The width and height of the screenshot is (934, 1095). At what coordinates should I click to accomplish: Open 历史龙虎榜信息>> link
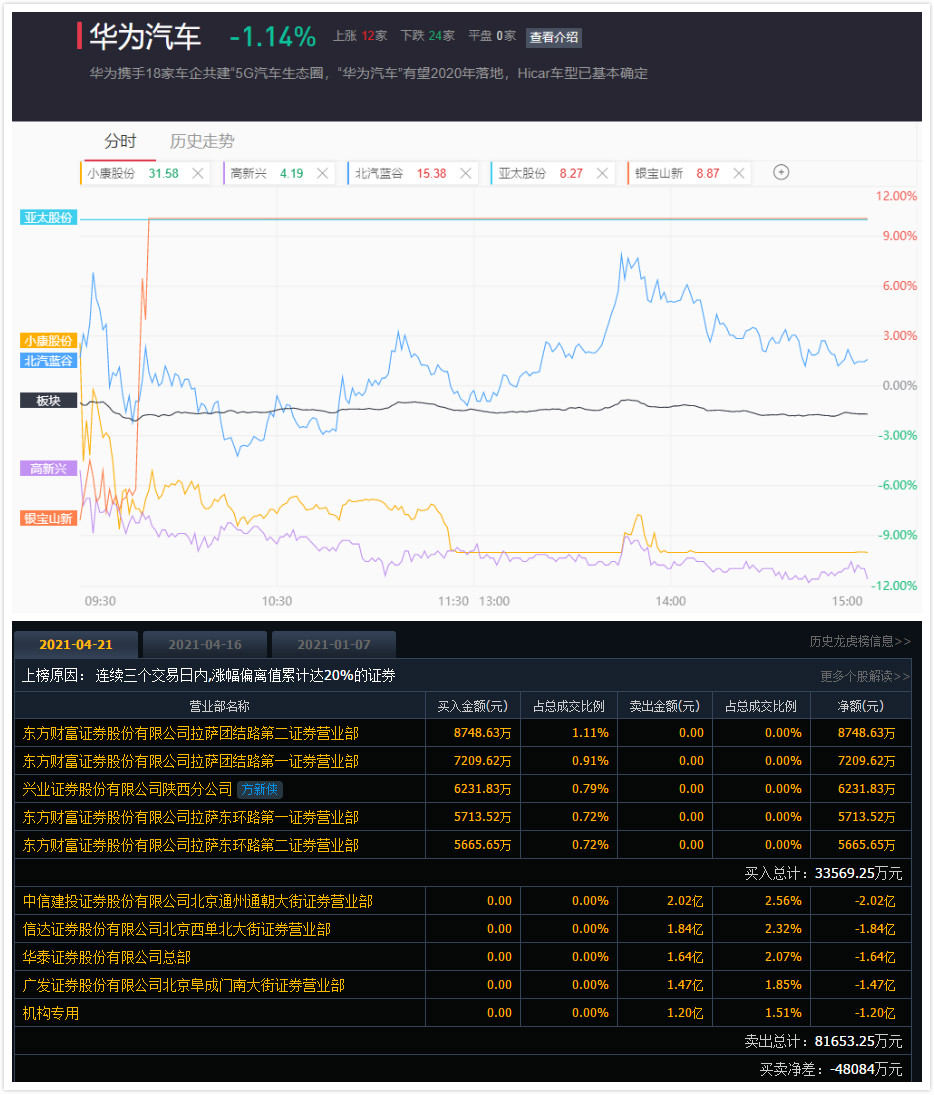860,641
